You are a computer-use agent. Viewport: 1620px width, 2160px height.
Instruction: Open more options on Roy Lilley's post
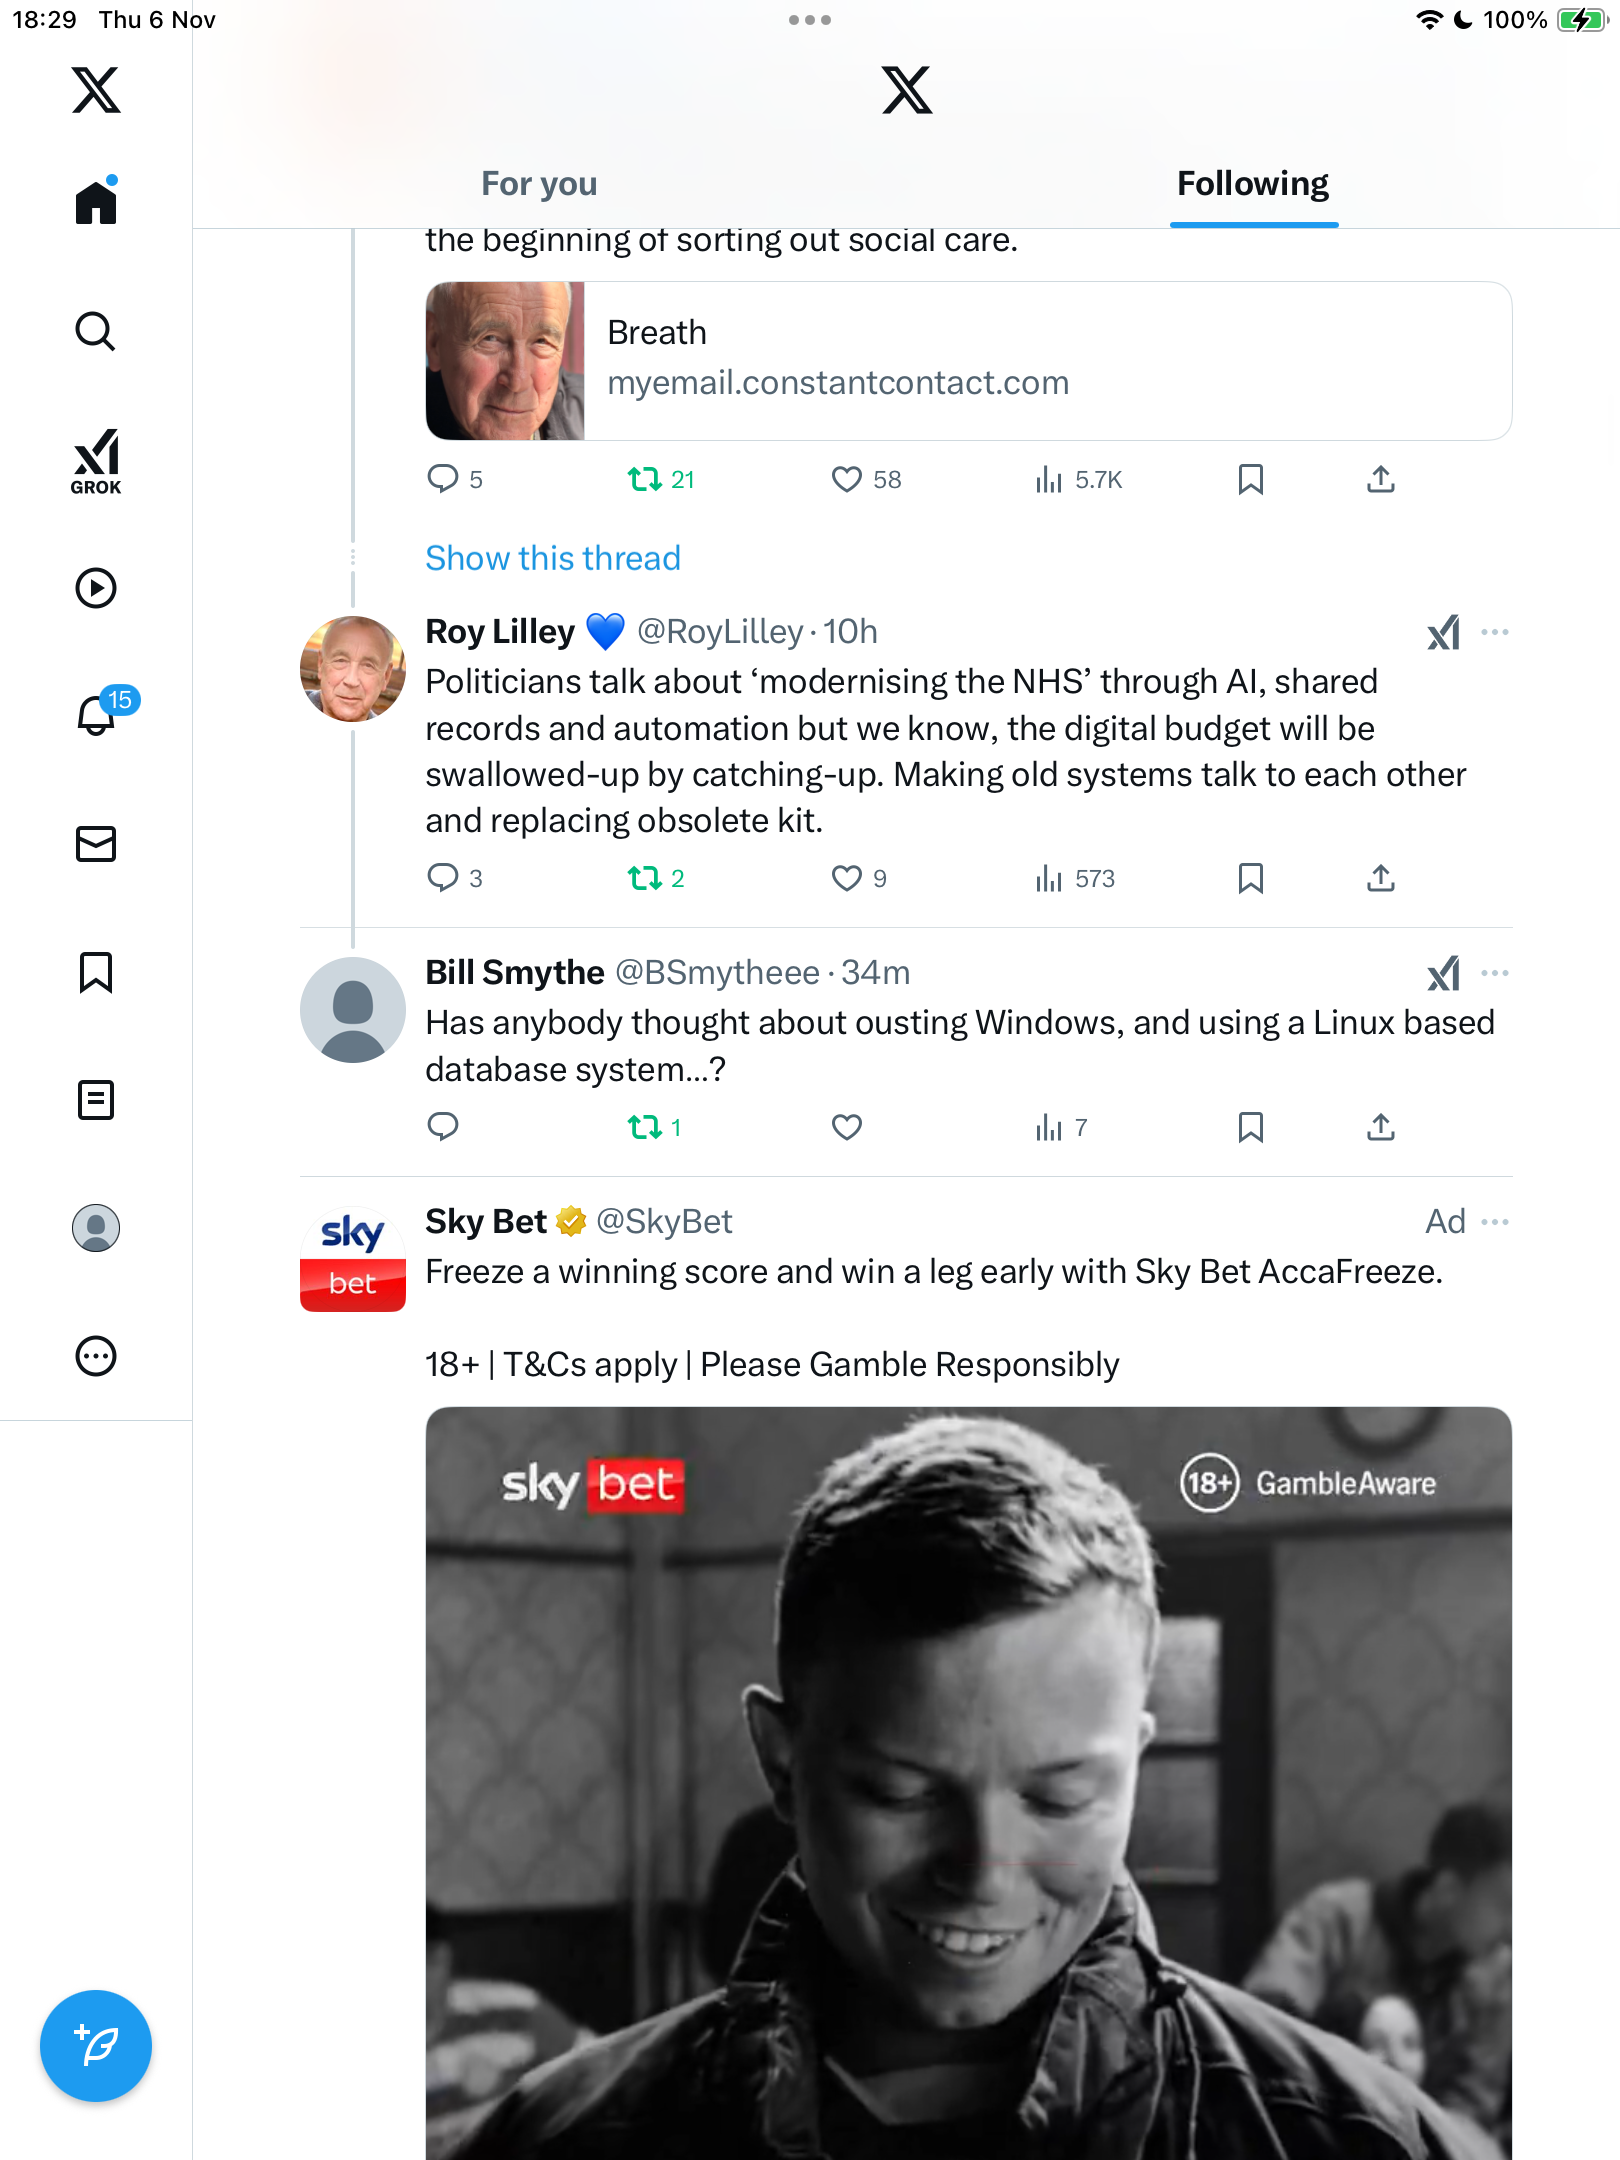[1495, 632]
